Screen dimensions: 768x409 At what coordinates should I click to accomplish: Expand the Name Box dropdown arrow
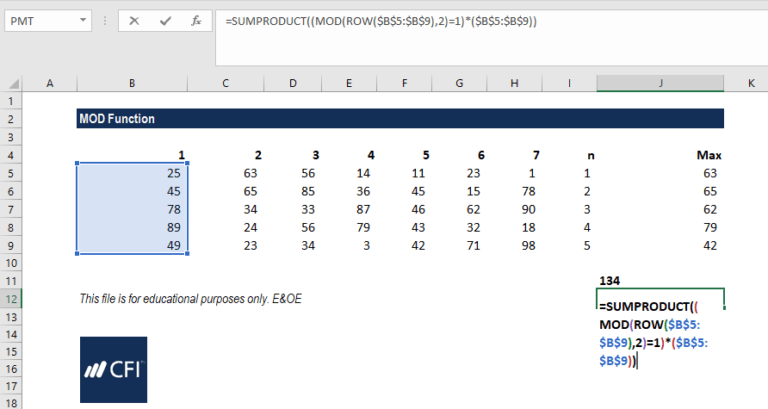coord(83,21)
